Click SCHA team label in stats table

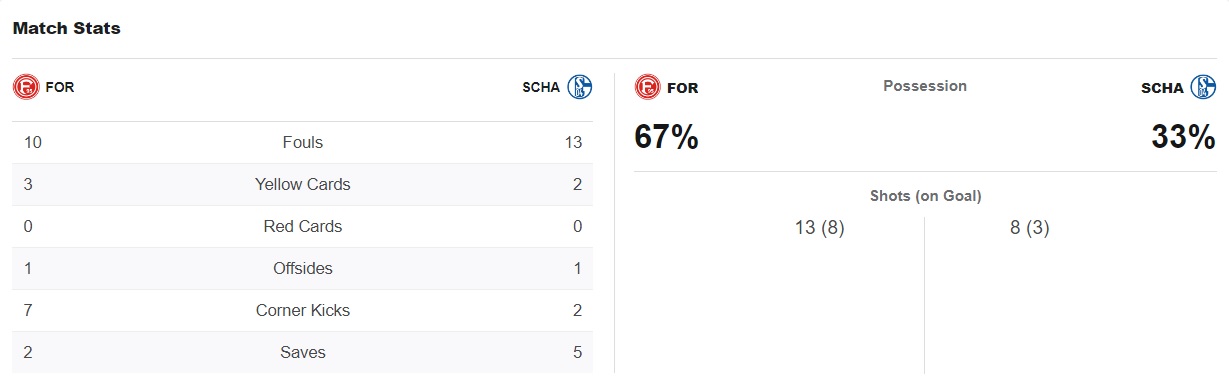pos(541,87)
